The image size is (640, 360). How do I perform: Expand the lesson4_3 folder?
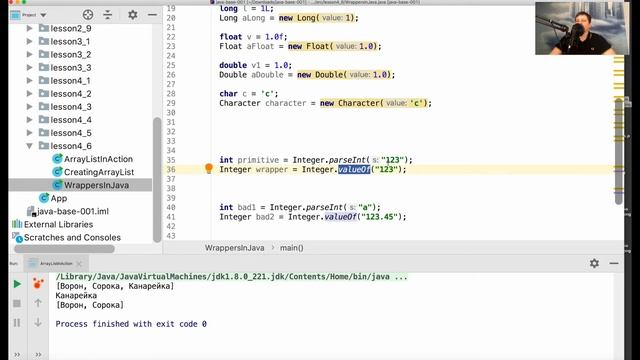29,107
